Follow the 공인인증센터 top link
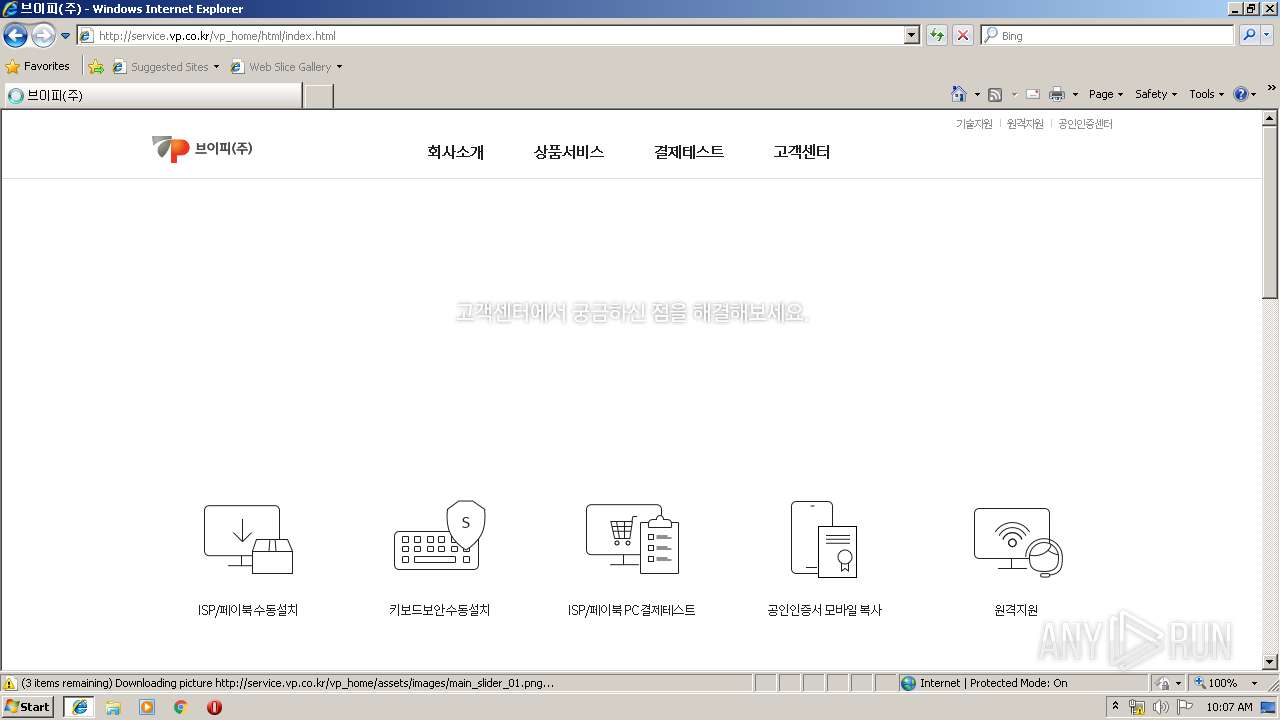 pyautogui.click(x=1085, y=124)
